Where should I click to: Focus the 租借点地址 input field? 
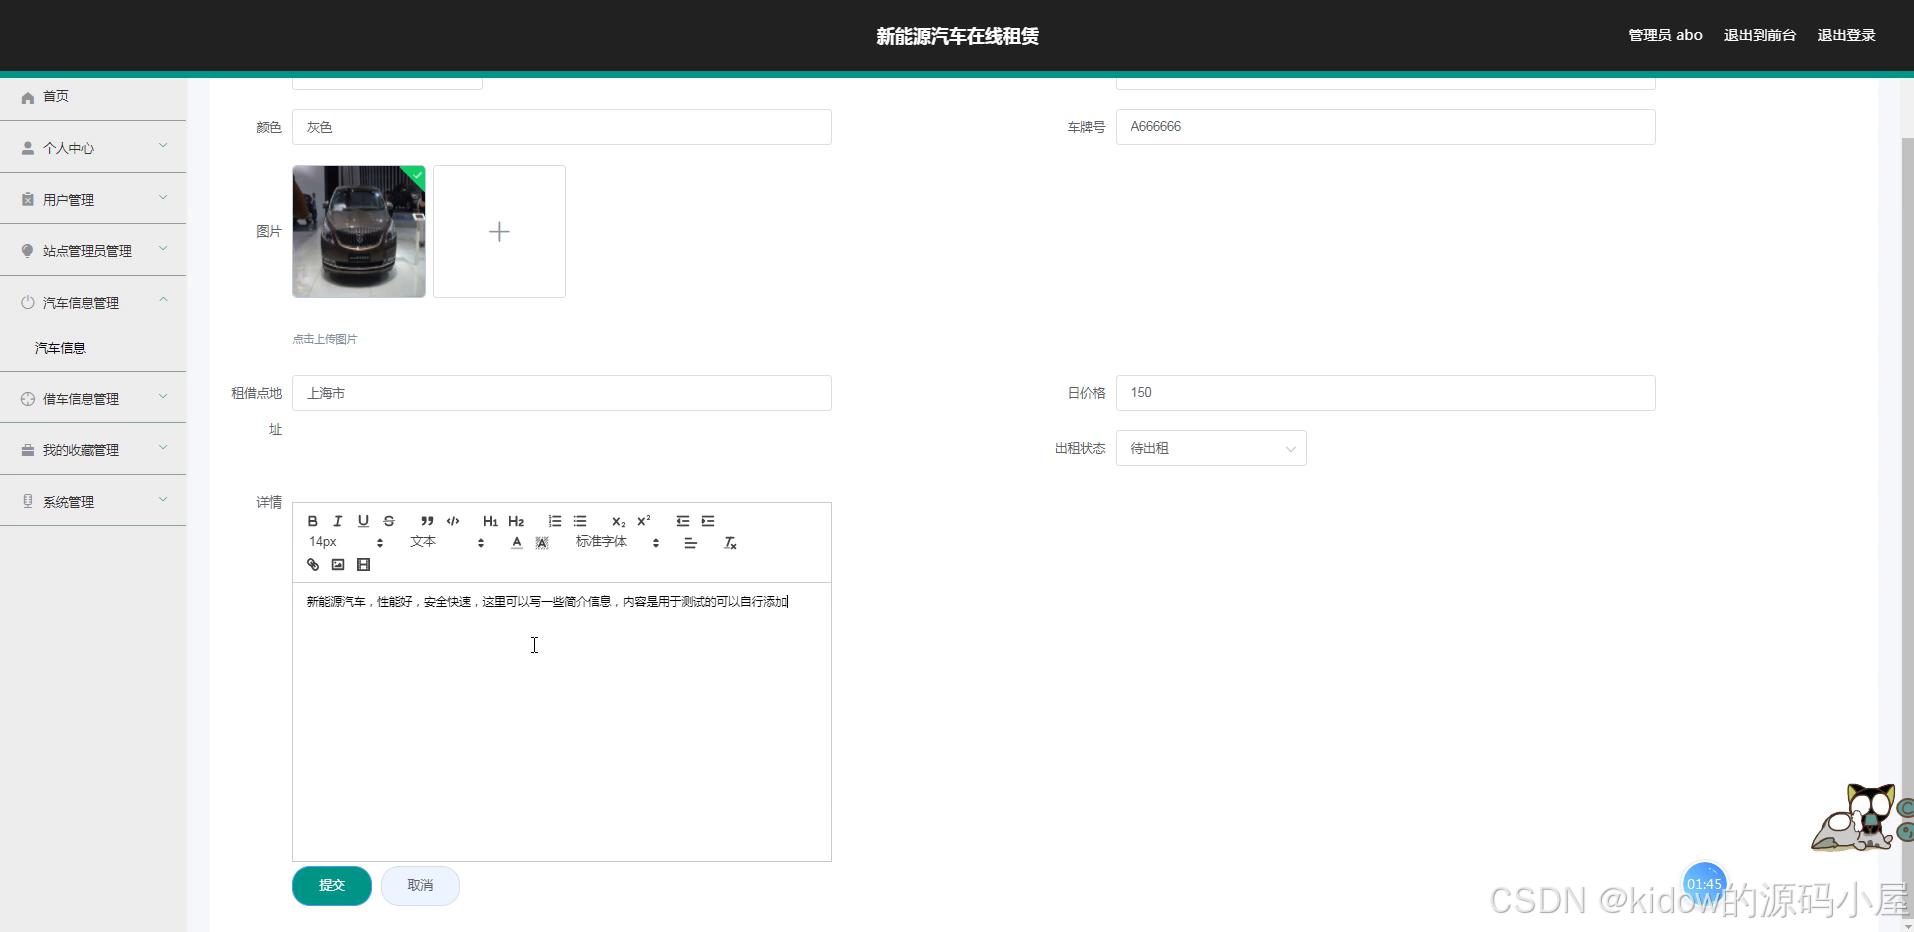click(x=562, y=393)
